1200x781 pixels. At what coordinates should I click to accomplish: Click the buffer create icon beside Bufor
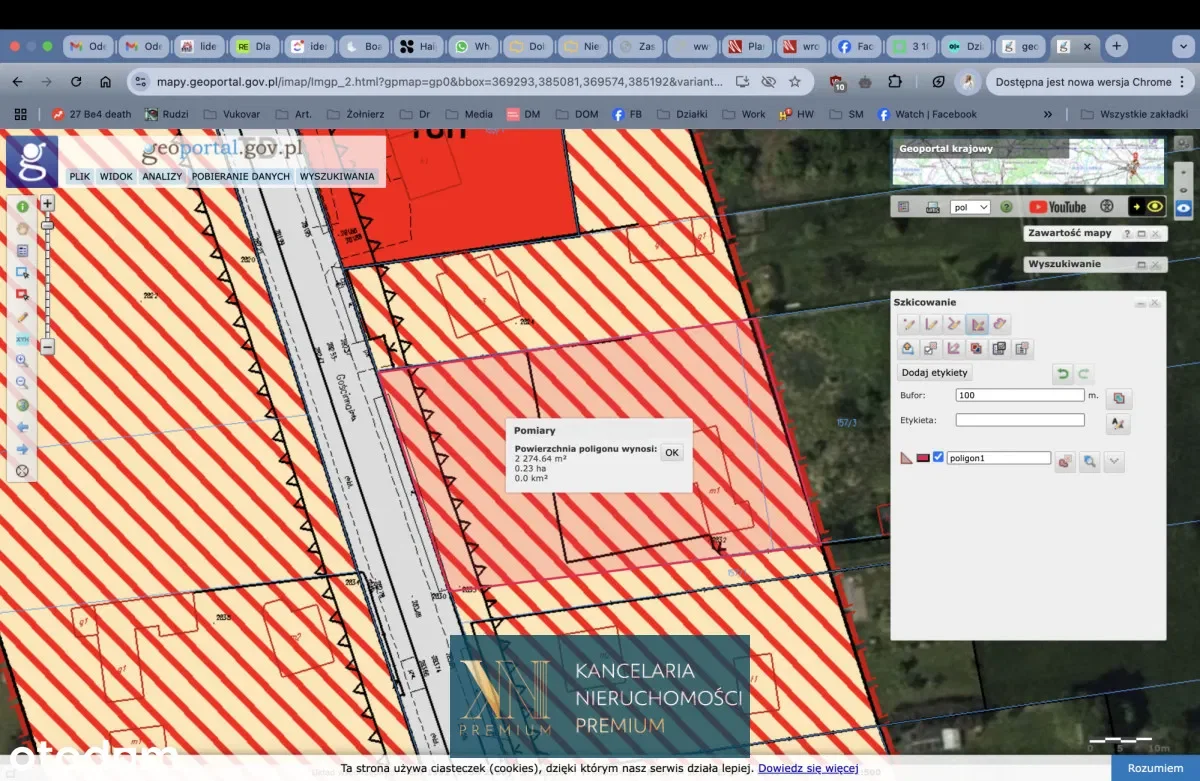click(1118, 398)
